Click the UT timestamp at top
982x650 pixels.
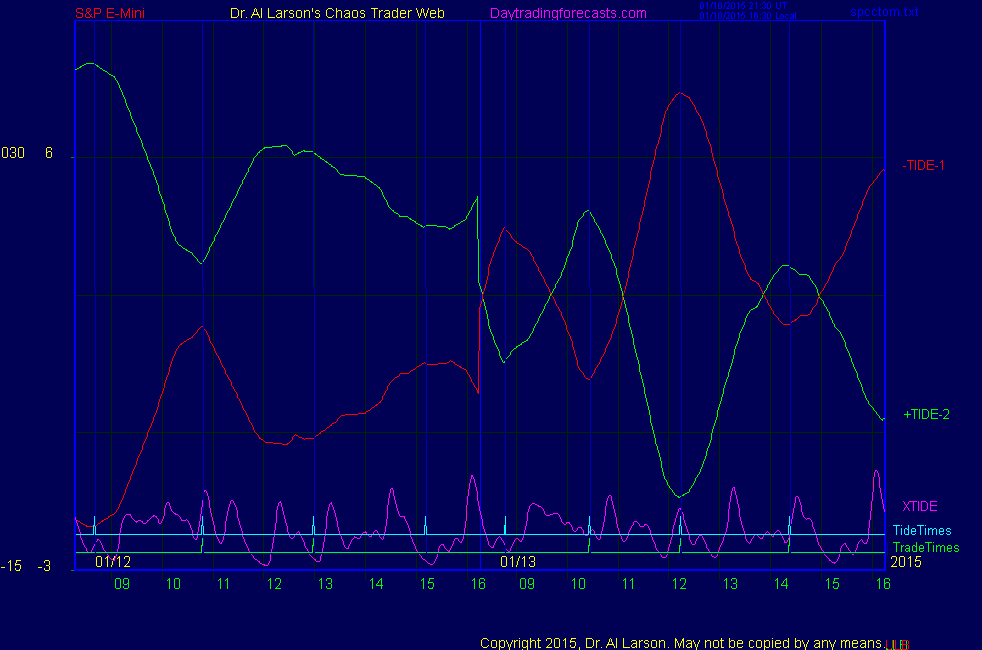pyautogui.click(x=744, y=6)
